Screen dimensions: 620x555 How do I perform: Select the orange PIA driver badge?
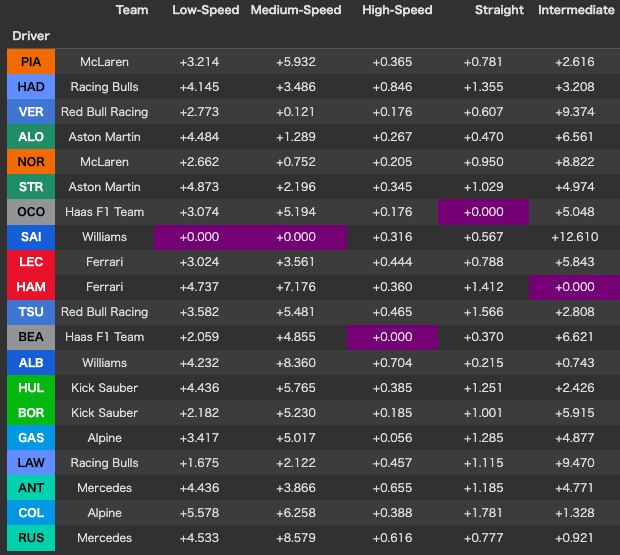[x=31, y=62]
